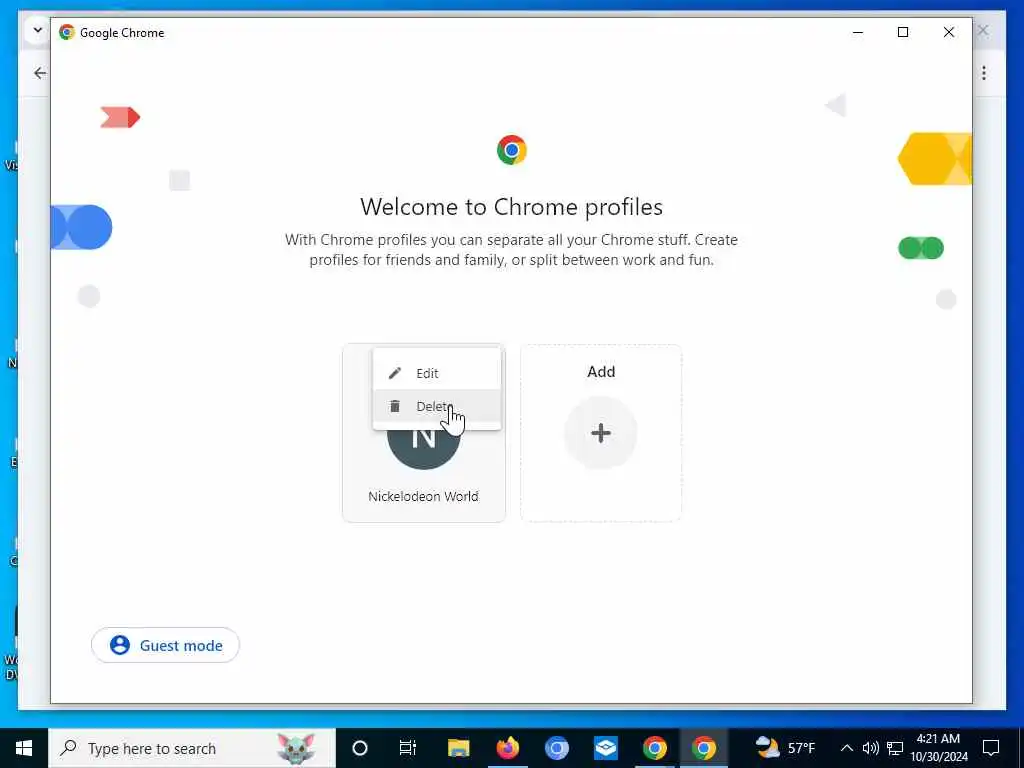
Task: Open the Windows Start menu
Action: [x=24, y=748]
